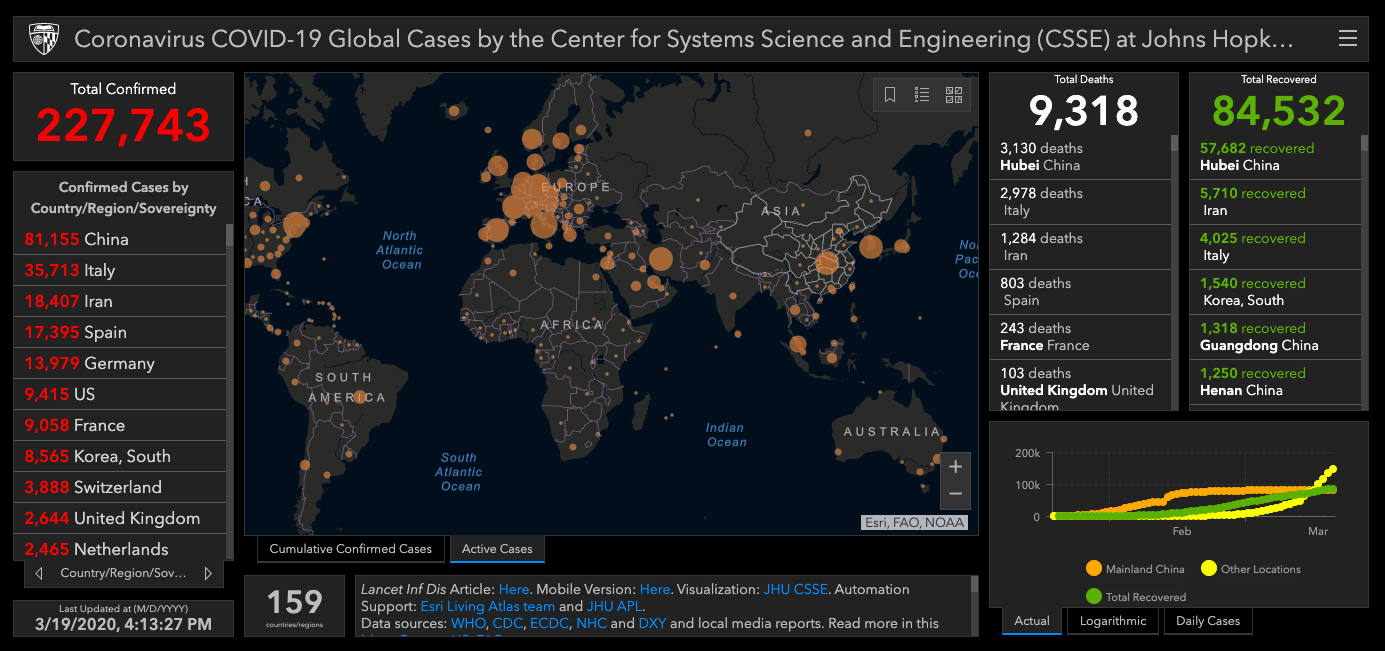Click the 57,682 recovered Hubei China row
Viewport: 1385px width, 651px height.
(x=1275, y=157)
